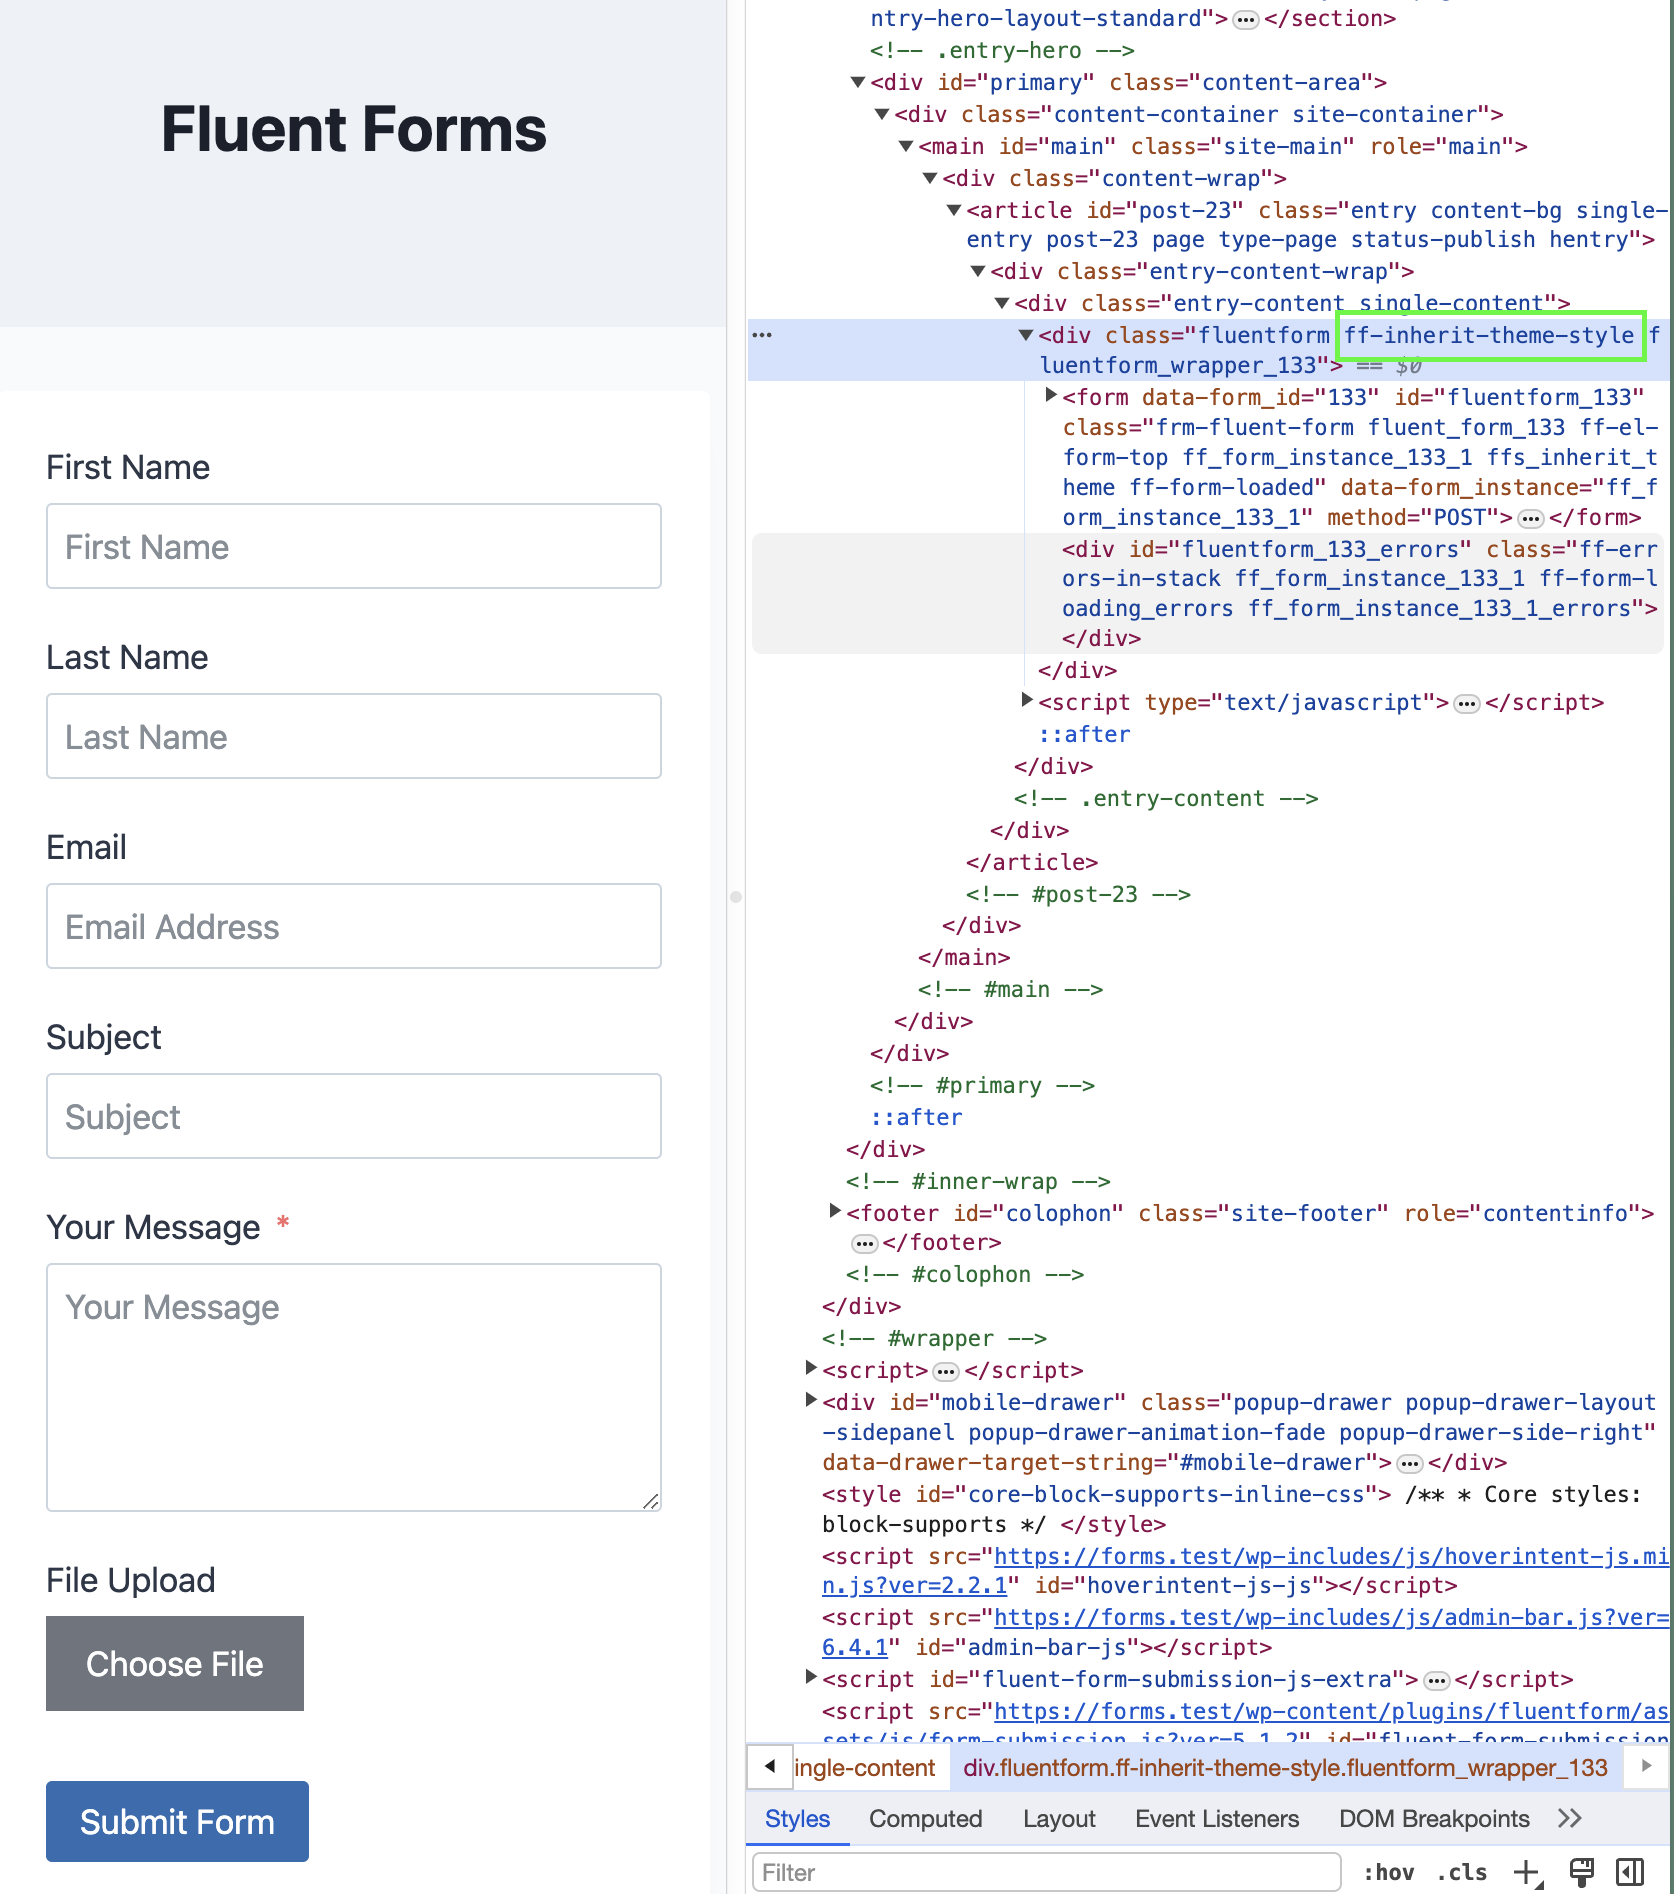Viewport: 1674px width, 1894px height.
Task: Expand the form fluentform_133 node
Action: click(1050, 396)
